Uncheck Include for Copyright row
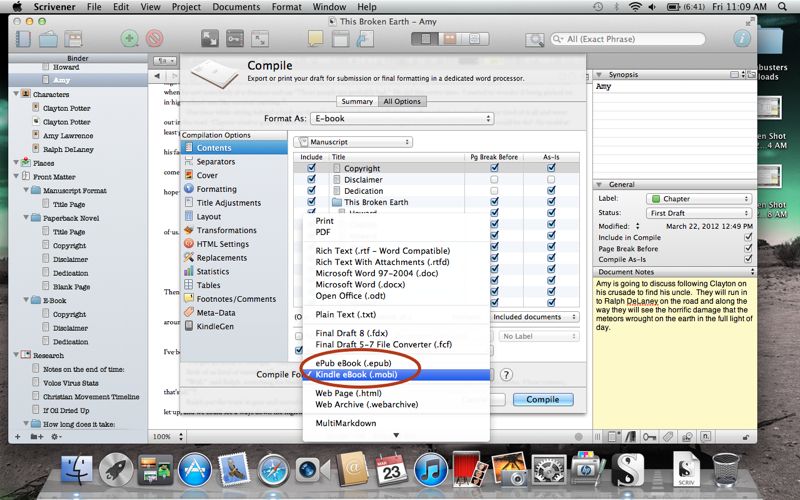The width and height of the screenshot is (800, 500). point(311,168)
